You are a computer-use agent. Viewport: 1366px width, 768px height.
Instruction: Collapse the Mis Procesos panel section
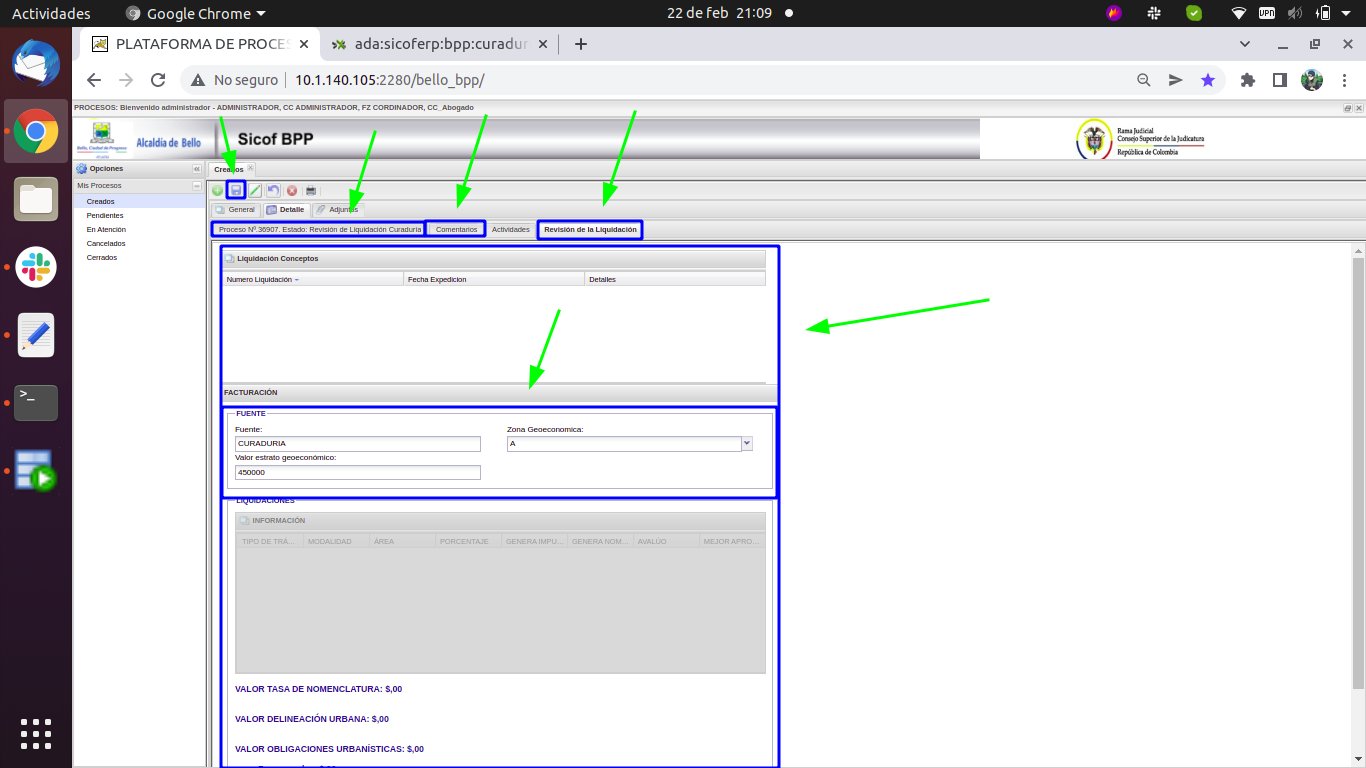pyautogui.click(x=197, y=186)
